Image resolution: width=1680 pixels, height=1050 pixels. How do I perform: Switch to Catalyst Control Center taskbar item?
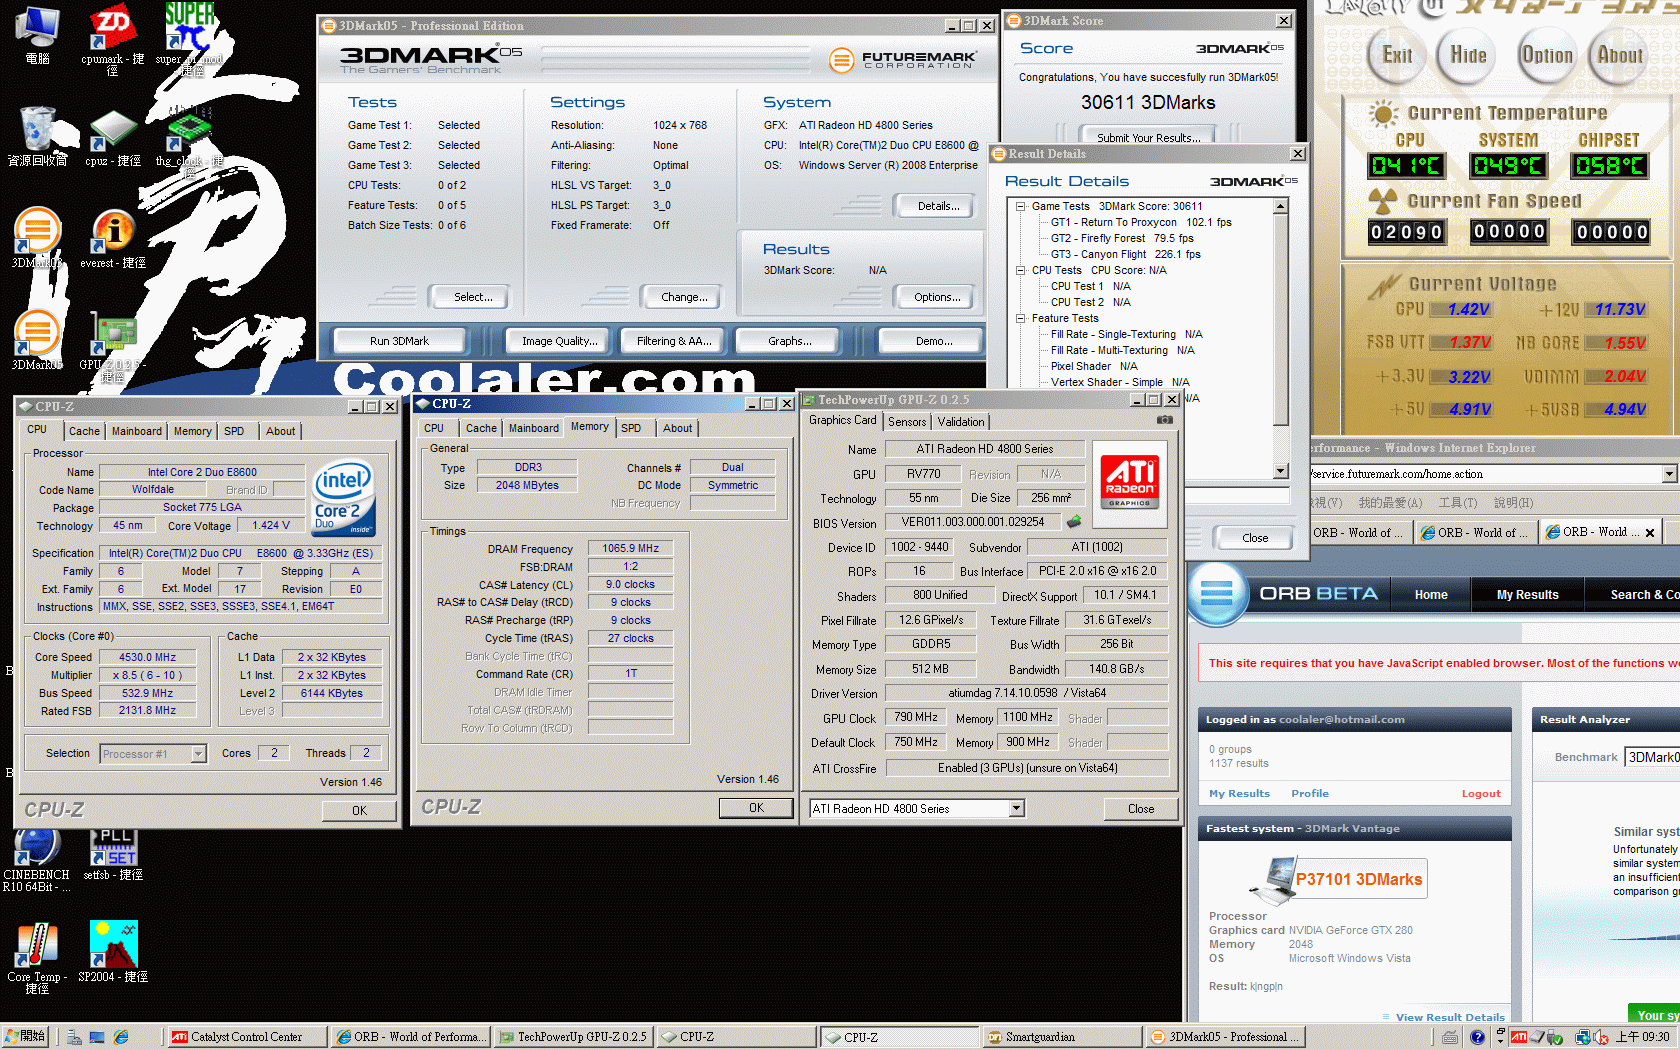pyautogui.click(x=246, y=1037)
